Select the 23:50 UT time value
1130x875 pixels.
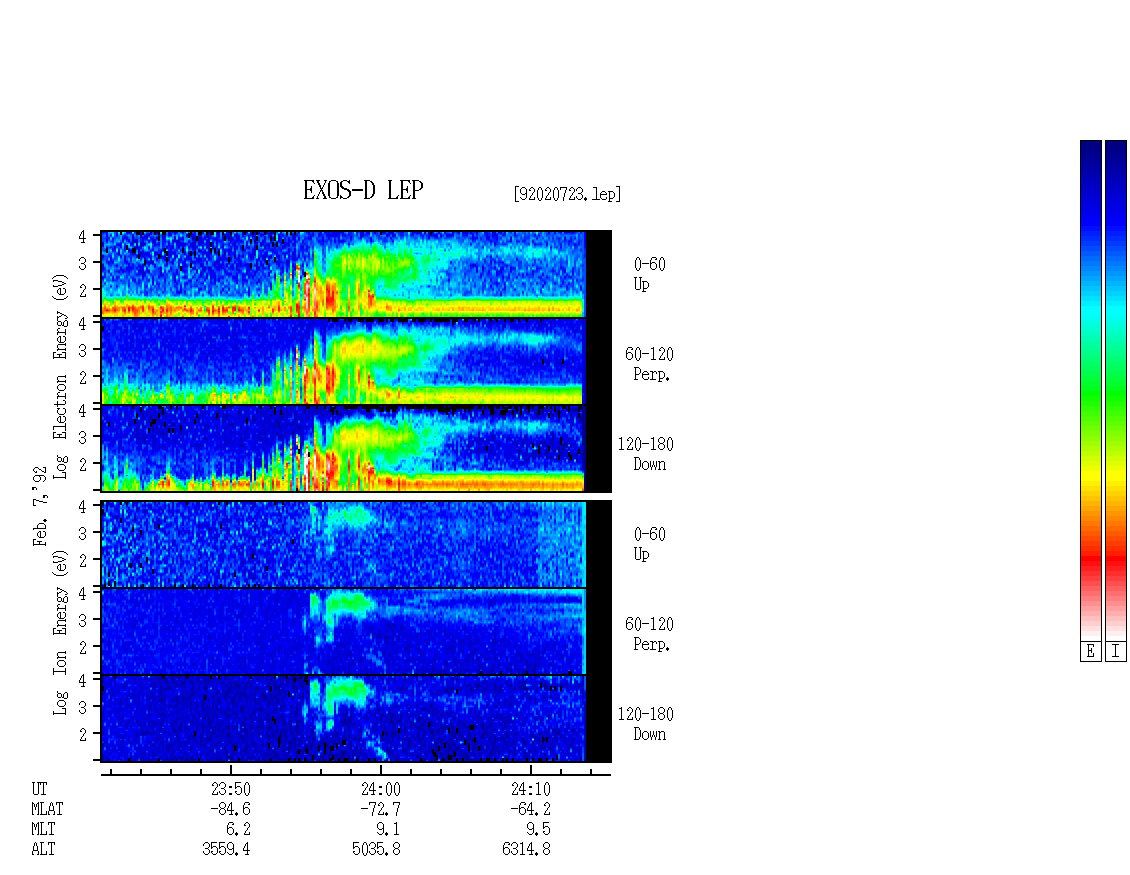coord(231,789)
